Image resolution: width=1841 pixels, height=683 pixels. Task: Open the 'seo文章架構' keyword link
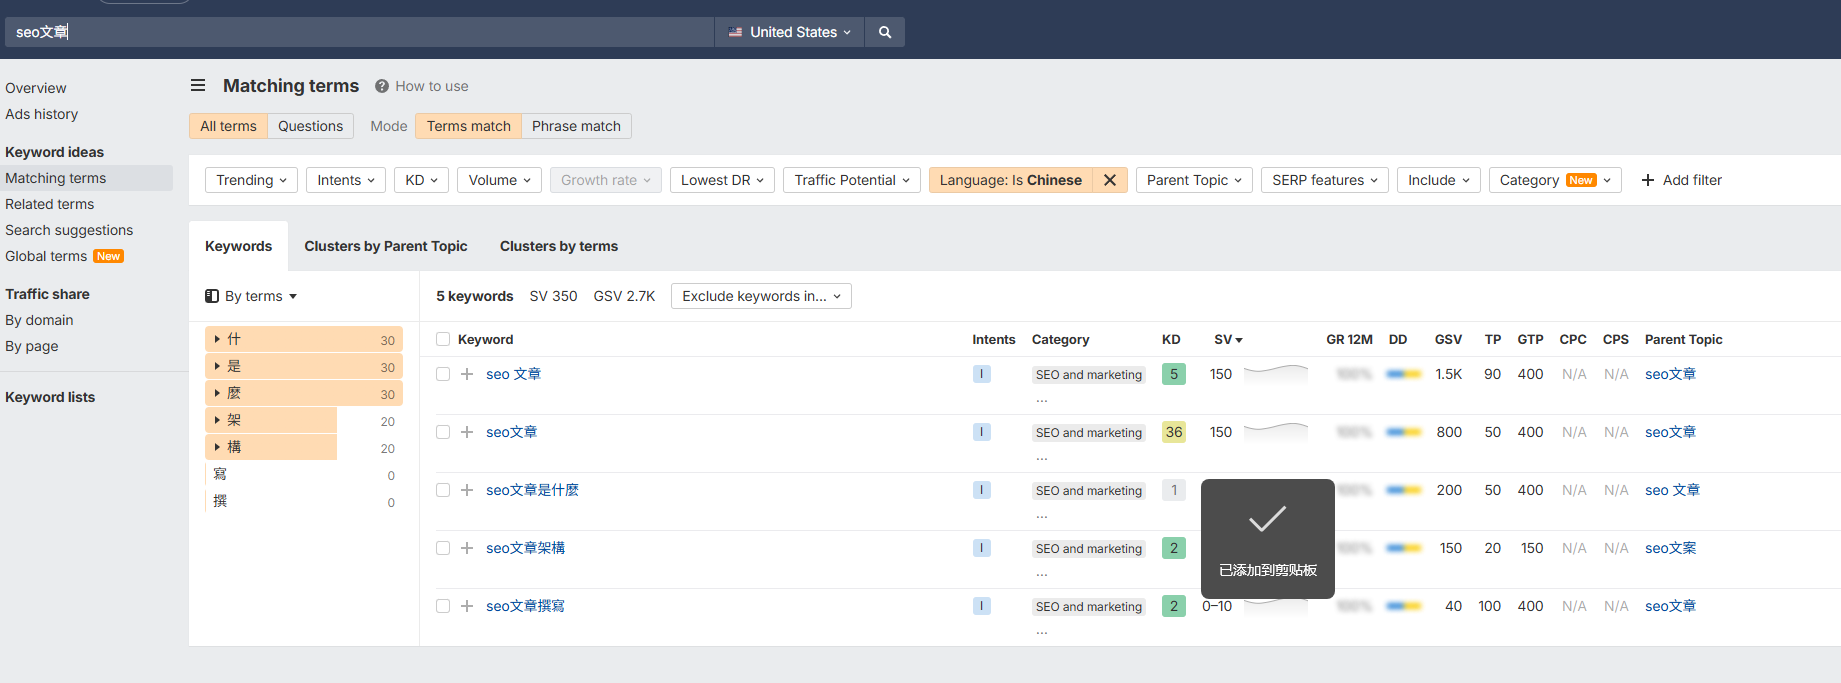(525, 548)
